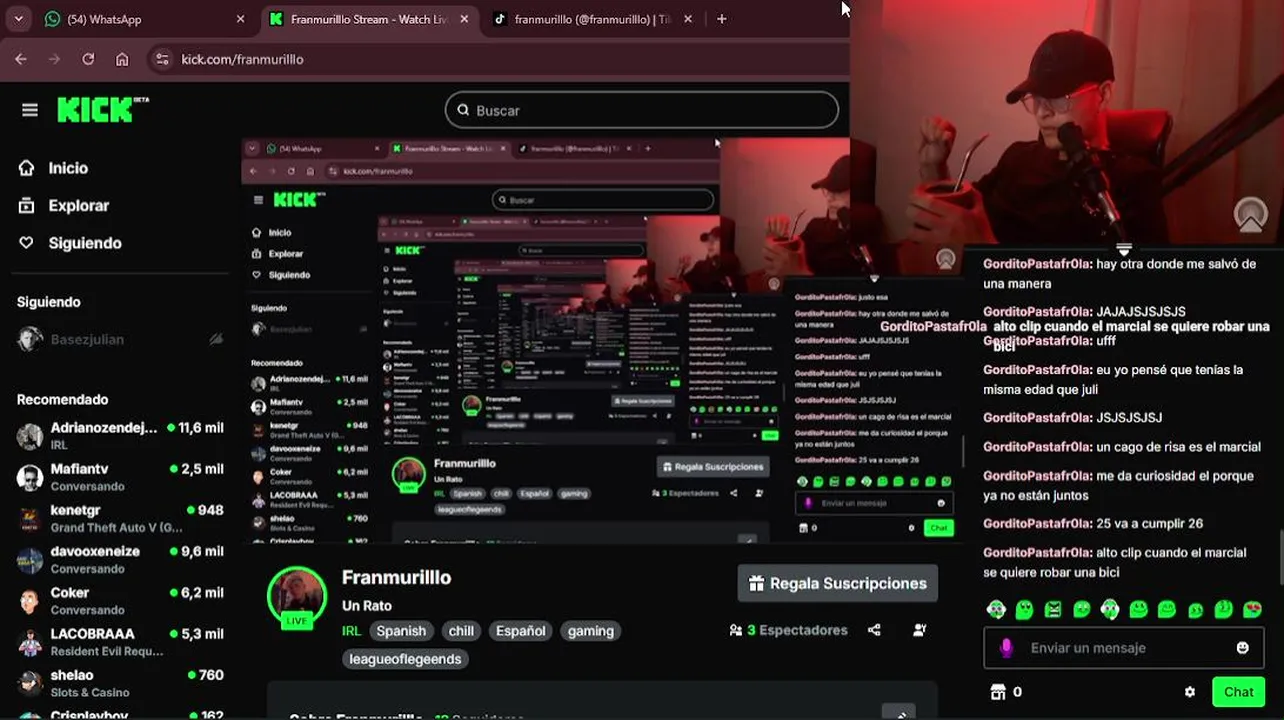This screenshot has width=1284, height=720.
Task: Click the stream video player
Action: pos(600,340)
